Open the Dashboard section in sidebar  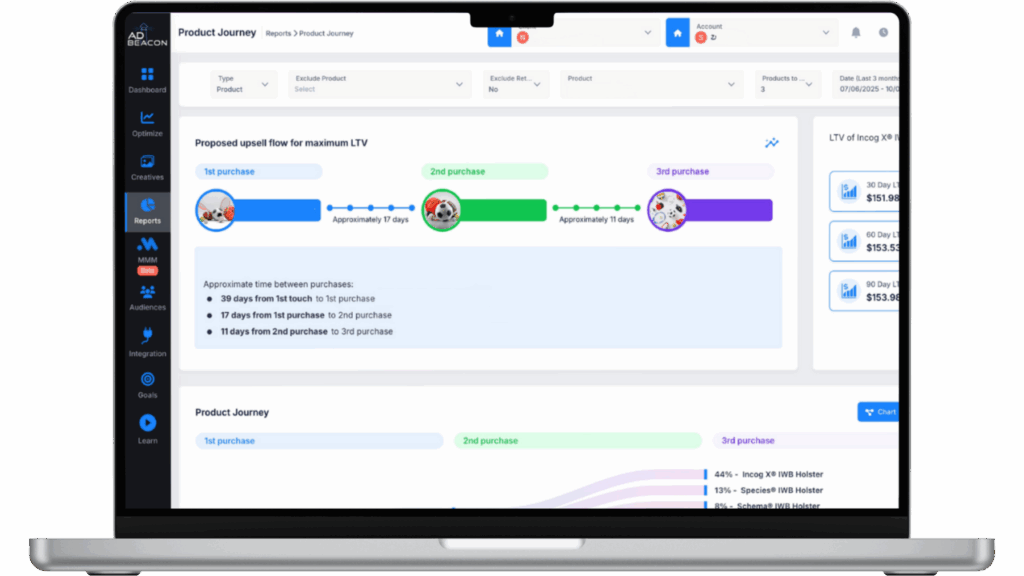tap(147, 80)
